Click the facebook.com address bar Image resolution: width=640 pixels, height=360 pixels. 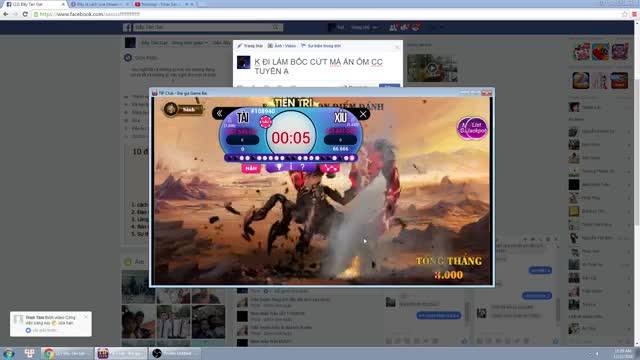click(327, 14)
